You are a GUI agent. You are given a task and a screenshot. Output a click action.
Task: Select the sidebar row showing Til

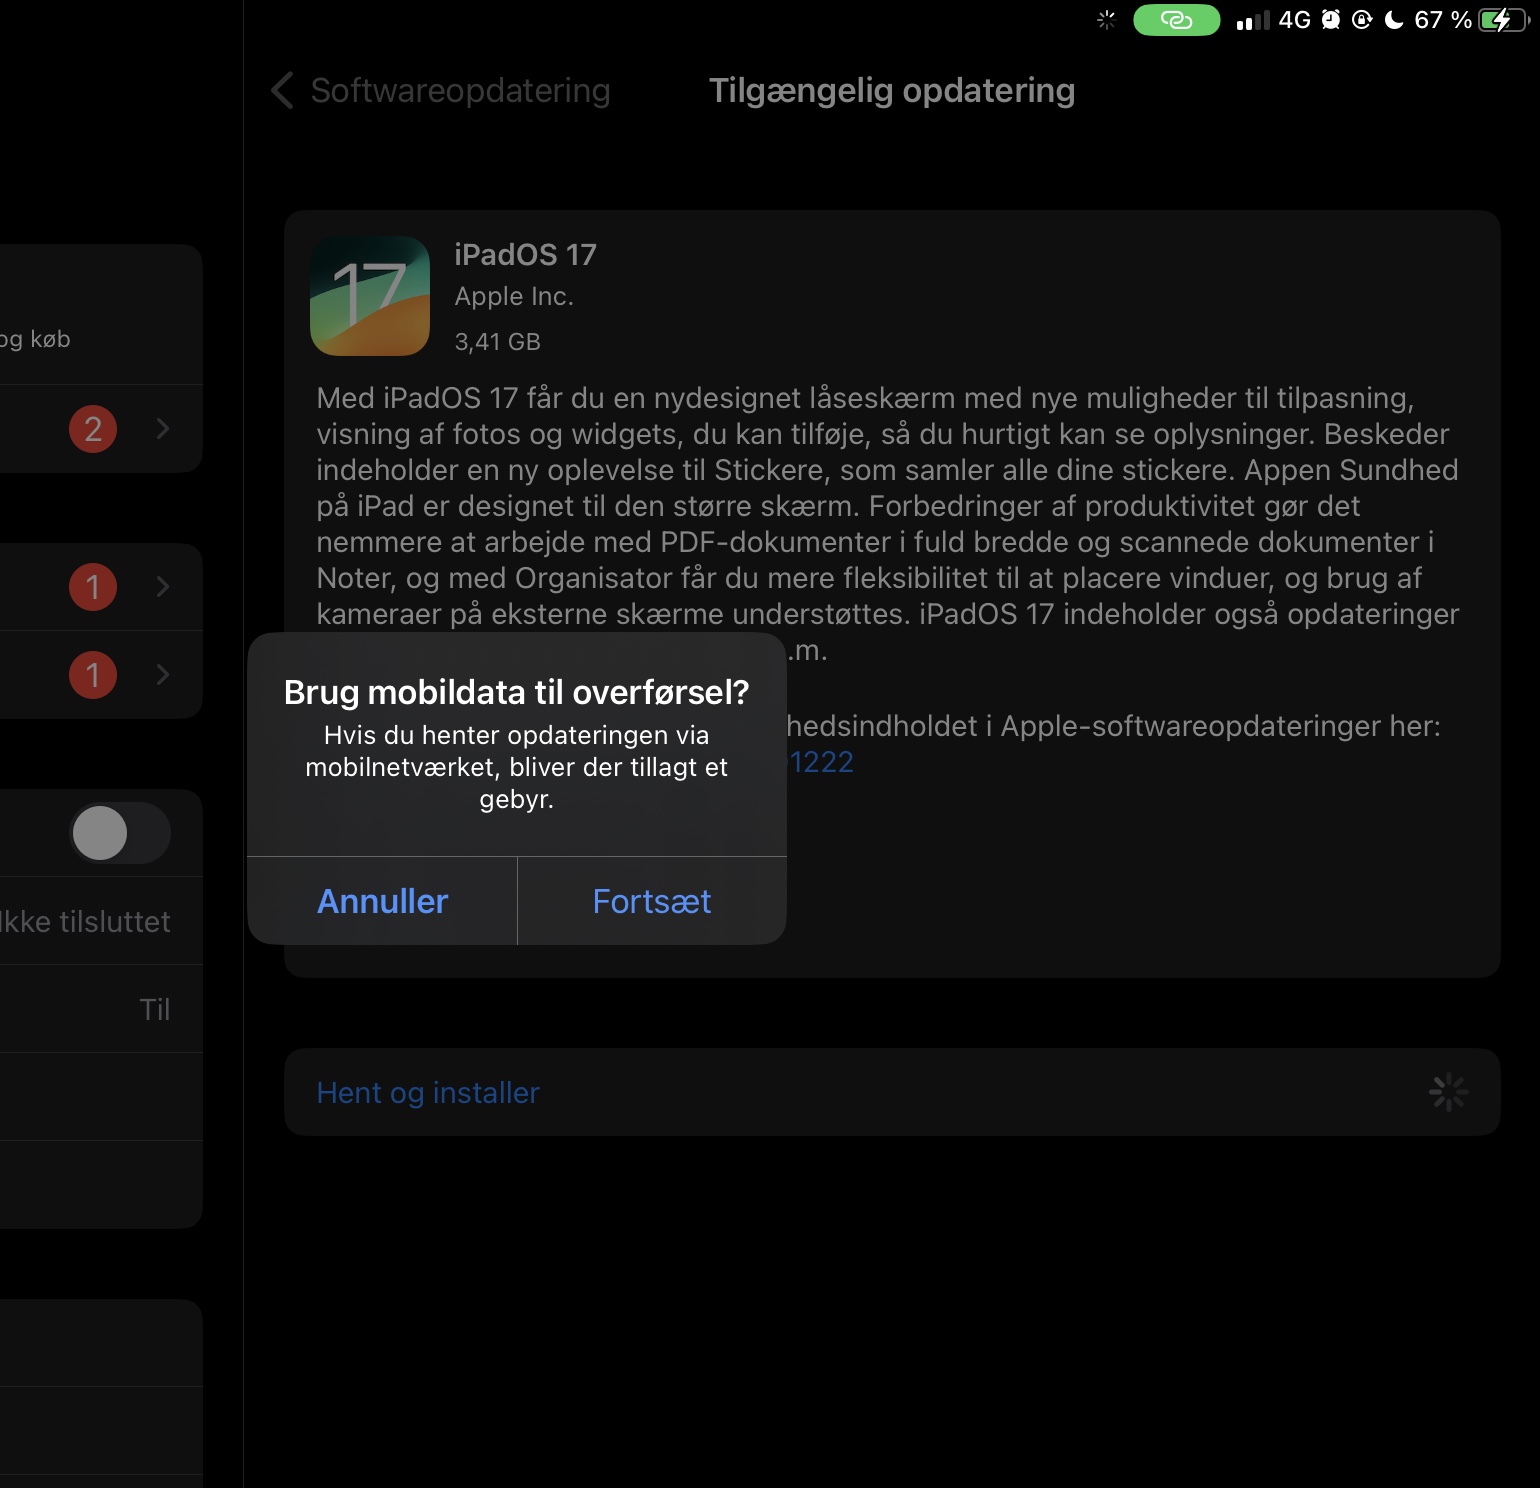pos(100,1009)
